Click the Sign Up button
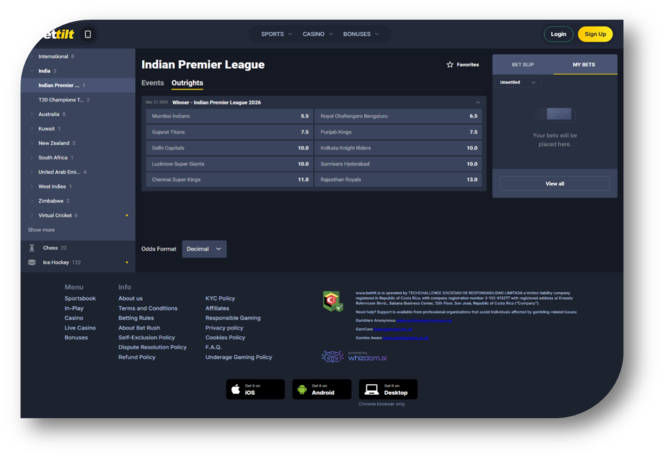This screenshot has width=665, height=458. pos(595,34)
